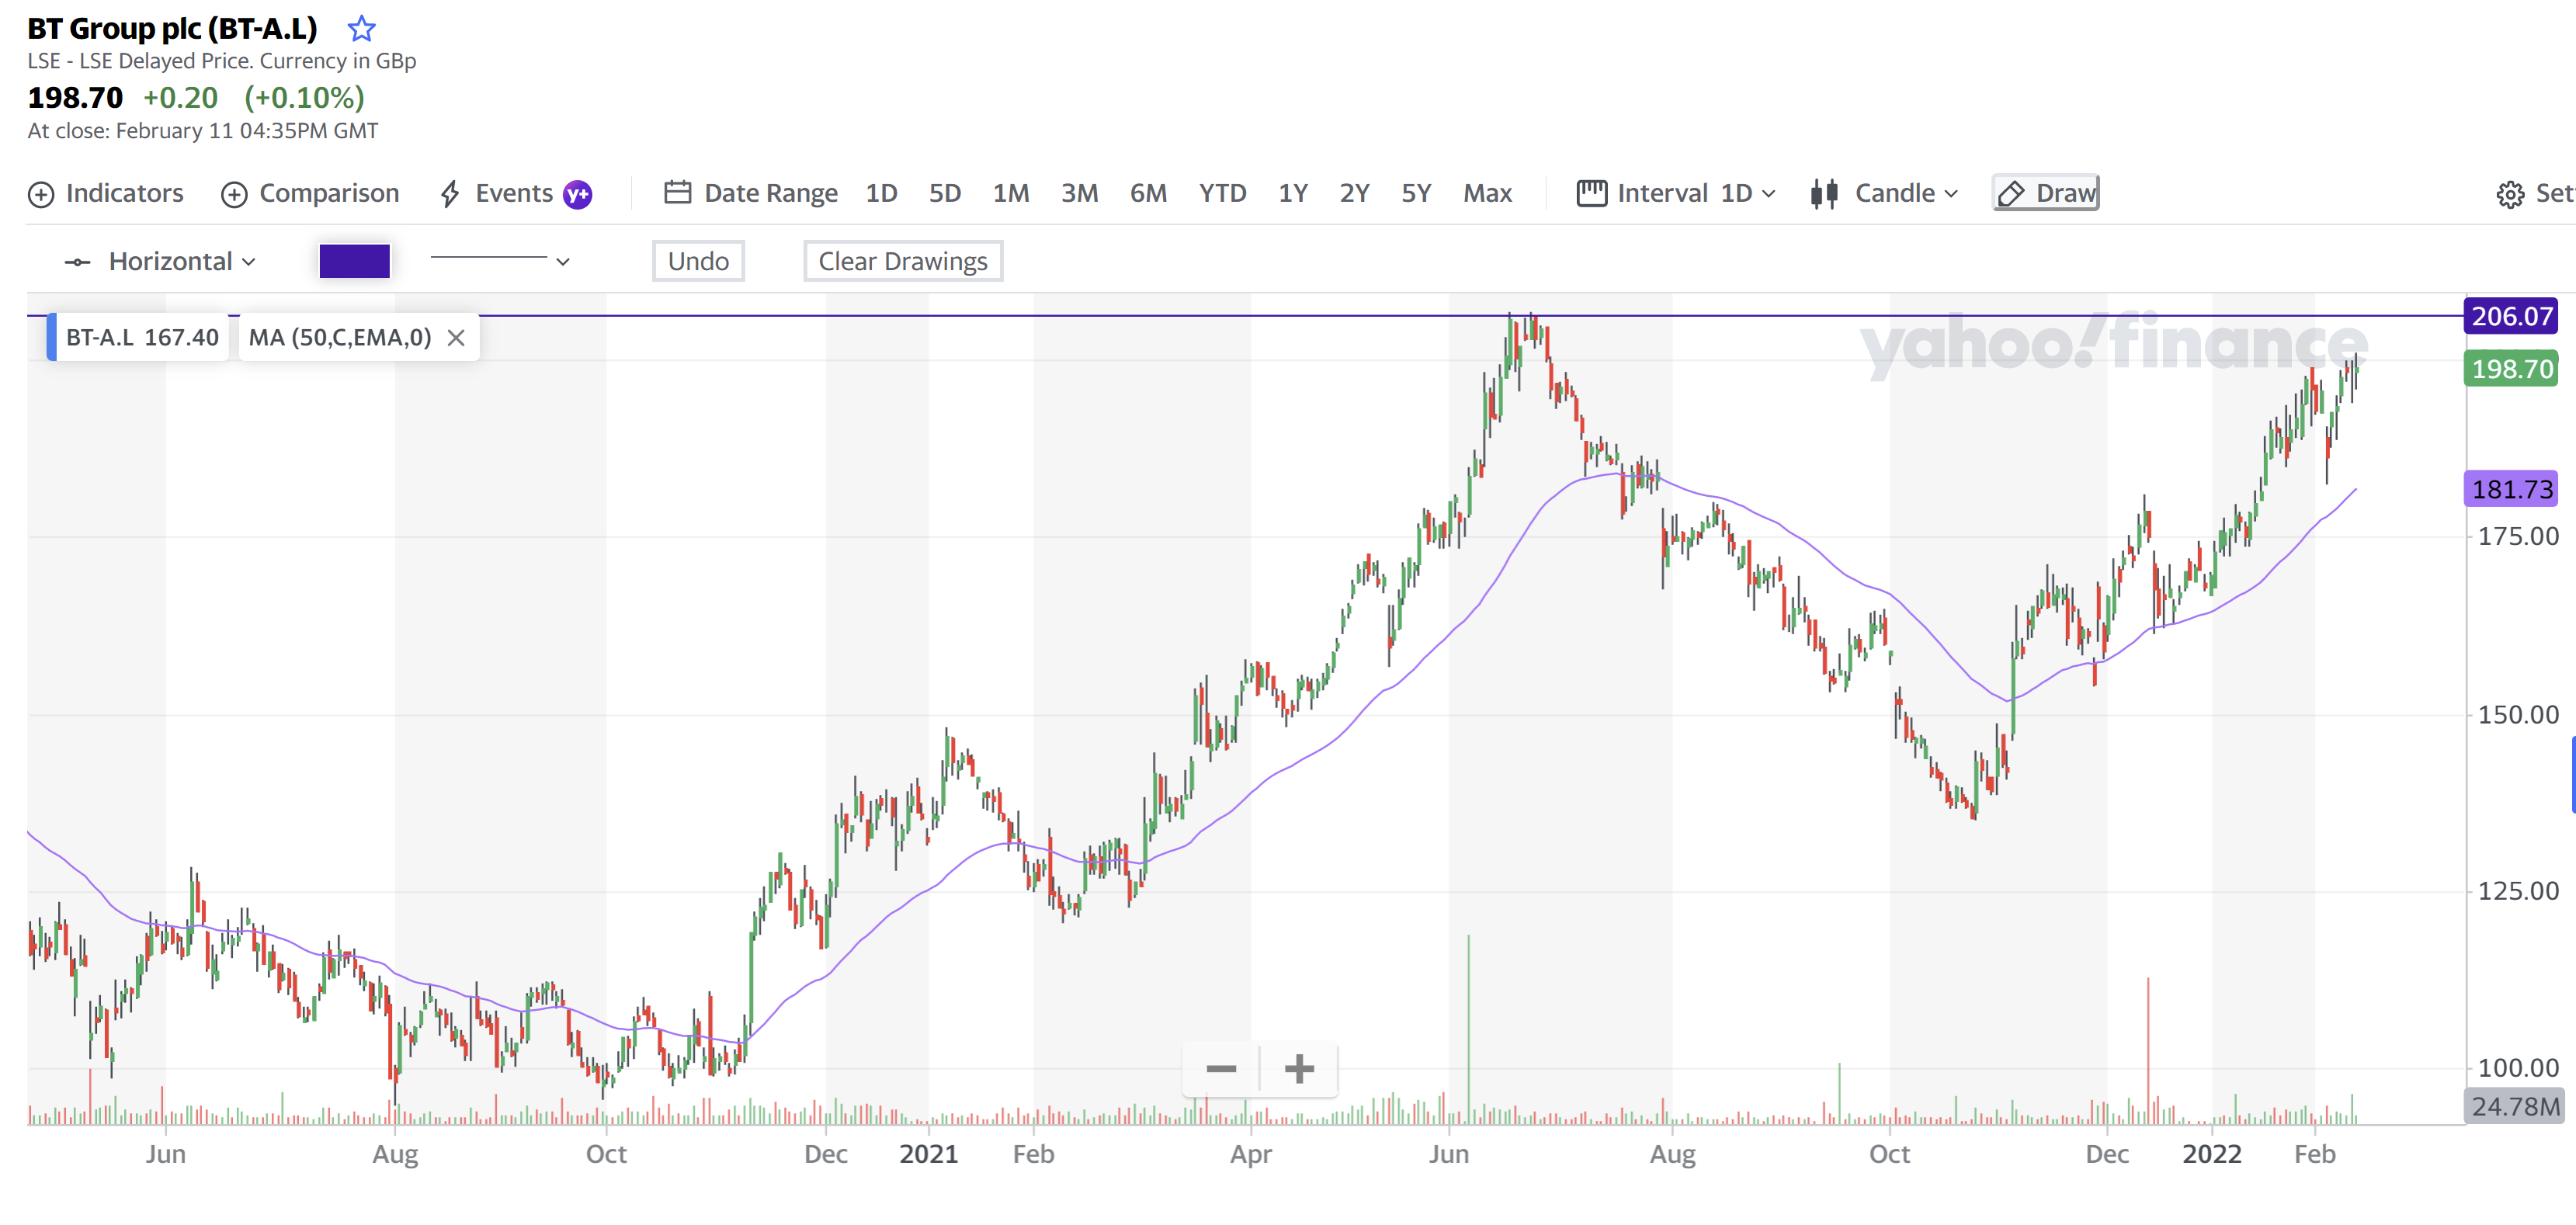Open the purple line color swatch
Viewport: 2576px width, 1225px height.
(x=354, y=261)
